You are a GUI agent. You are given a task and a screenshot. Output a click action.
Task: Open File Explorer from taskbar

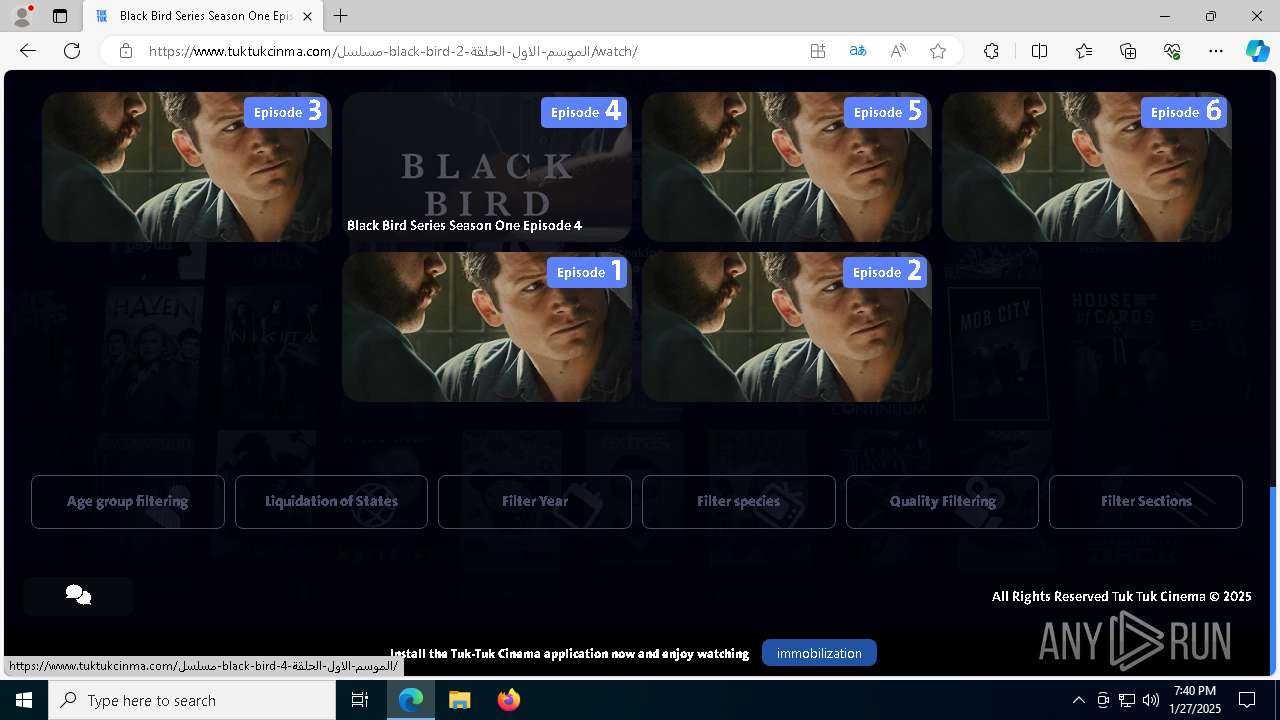(x=459, y=700)
